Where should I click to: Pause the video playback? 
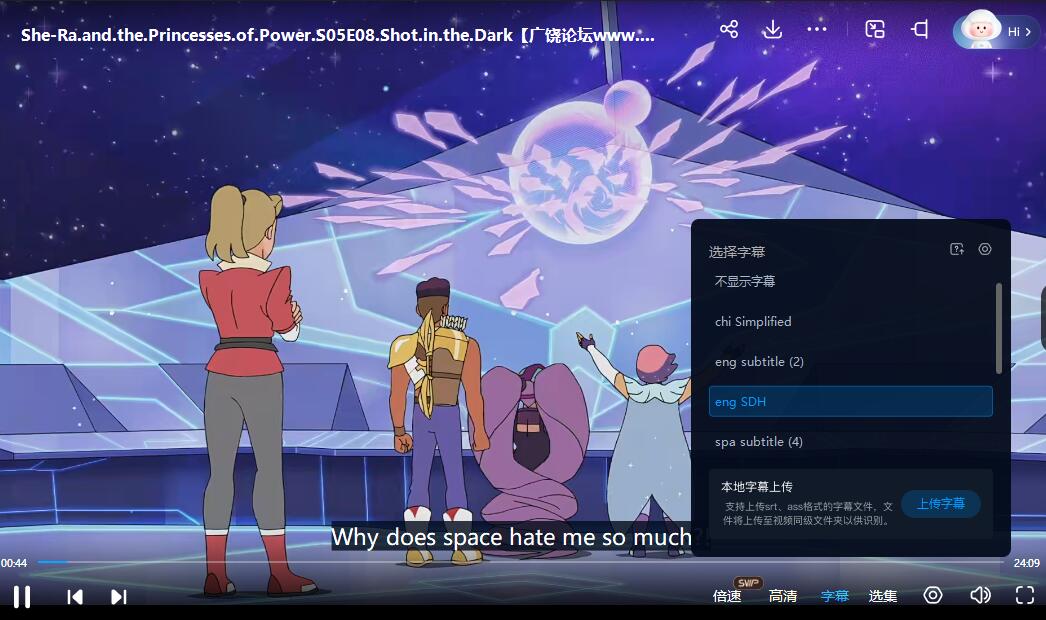22,596
